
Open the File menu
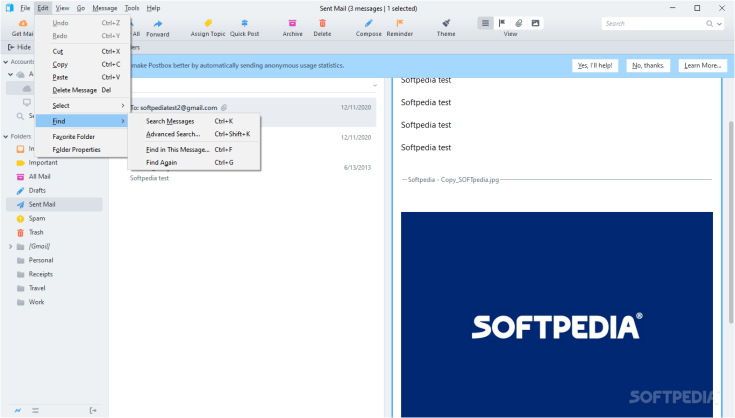(x=25, y=8)
